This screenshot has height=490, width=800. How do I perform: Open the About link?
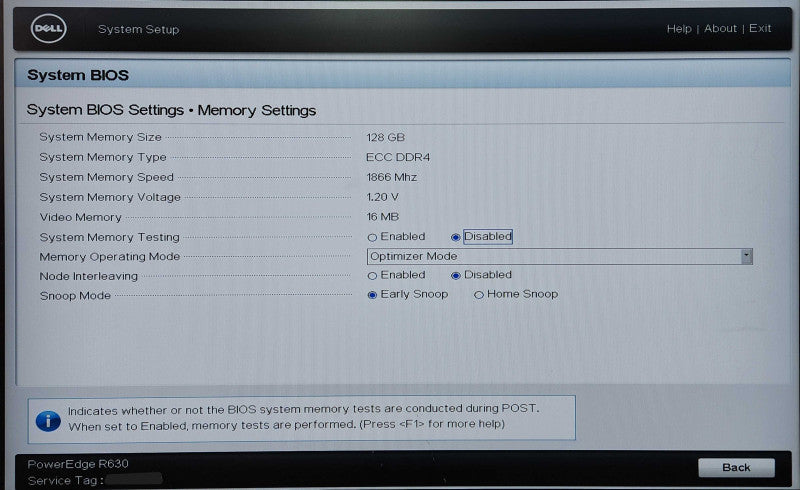pos(720,29)
